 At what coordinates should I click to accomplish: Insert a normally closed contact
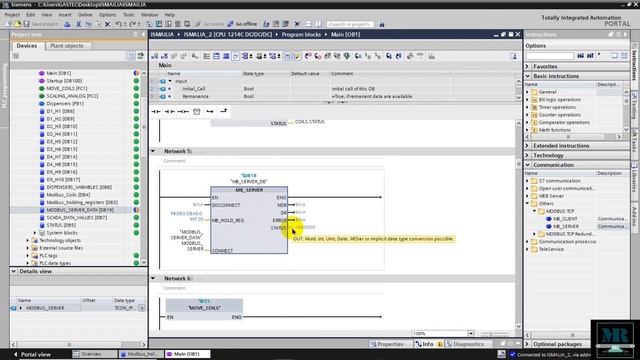(169, 111)
